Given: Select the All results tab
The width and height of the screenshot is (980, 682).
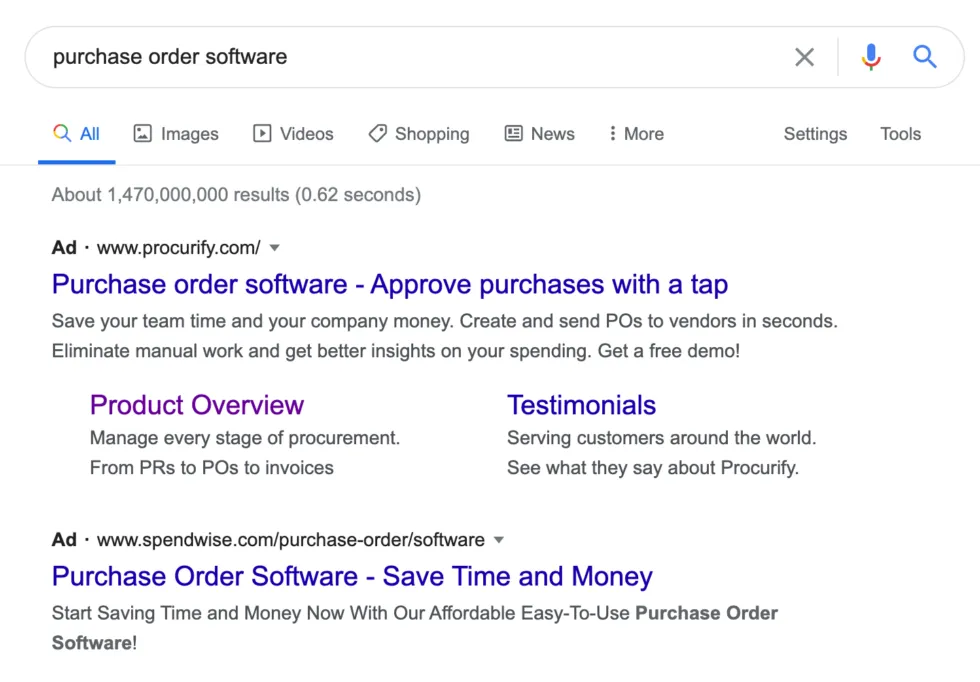Looking at the screenshot, I should (x=77, y=134).
